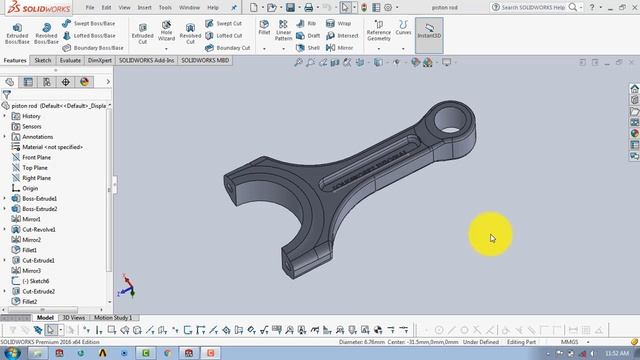640x360 pixels.
Task: Open the Insert menu
Action: [x=144, y=7]
